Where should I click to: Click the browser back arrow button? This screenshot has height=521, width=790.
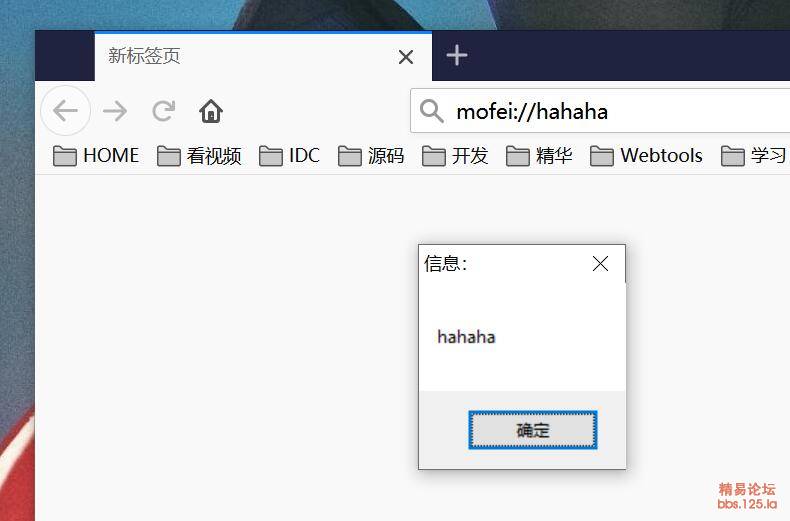pos(65,111)
